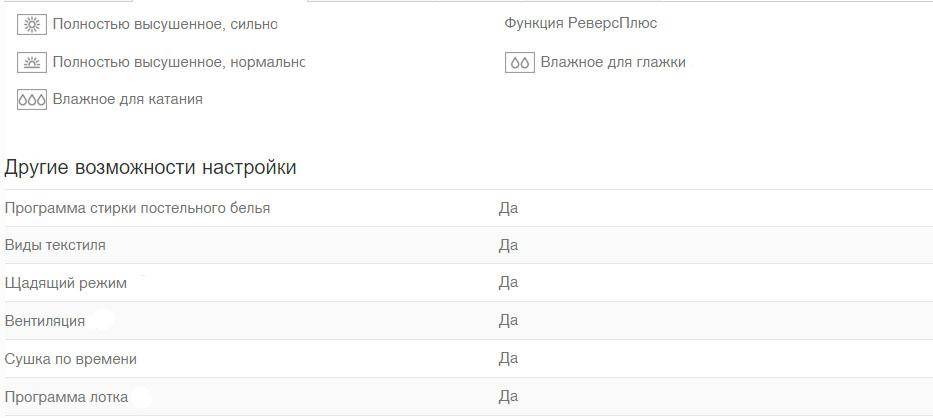Click the normal full-dry half-sun icon
Image resolution: width=933 pixels, height=418 pixels.
32,63
